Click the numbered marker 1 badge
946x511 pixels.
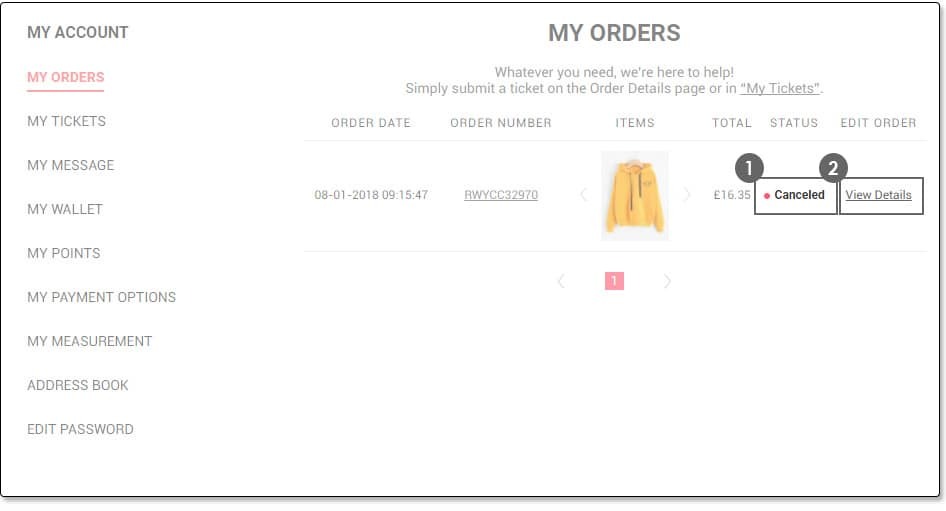pyautogui.click(x=749, y=168)
